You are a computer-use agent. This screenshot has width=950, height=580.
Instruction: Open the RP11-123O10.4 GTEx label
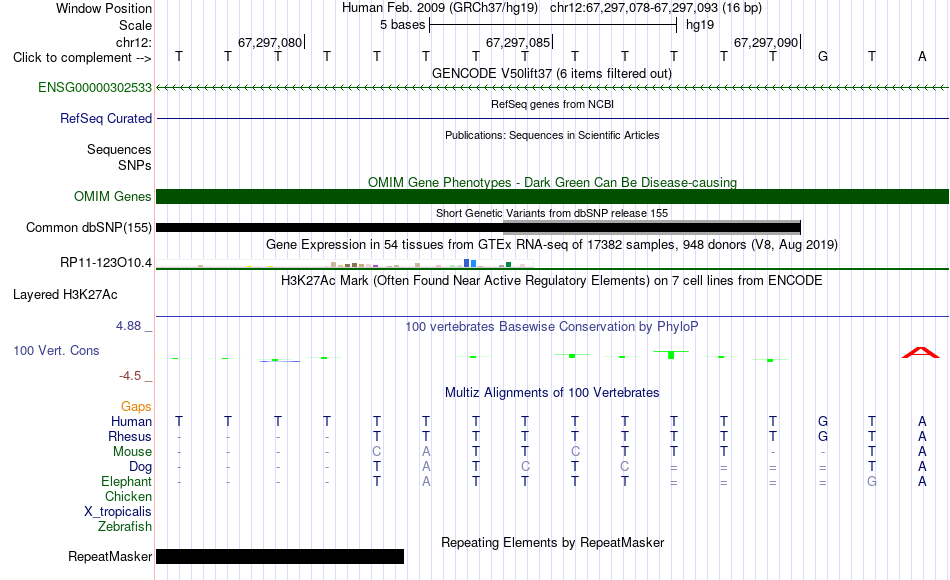[x=105, y=262]
